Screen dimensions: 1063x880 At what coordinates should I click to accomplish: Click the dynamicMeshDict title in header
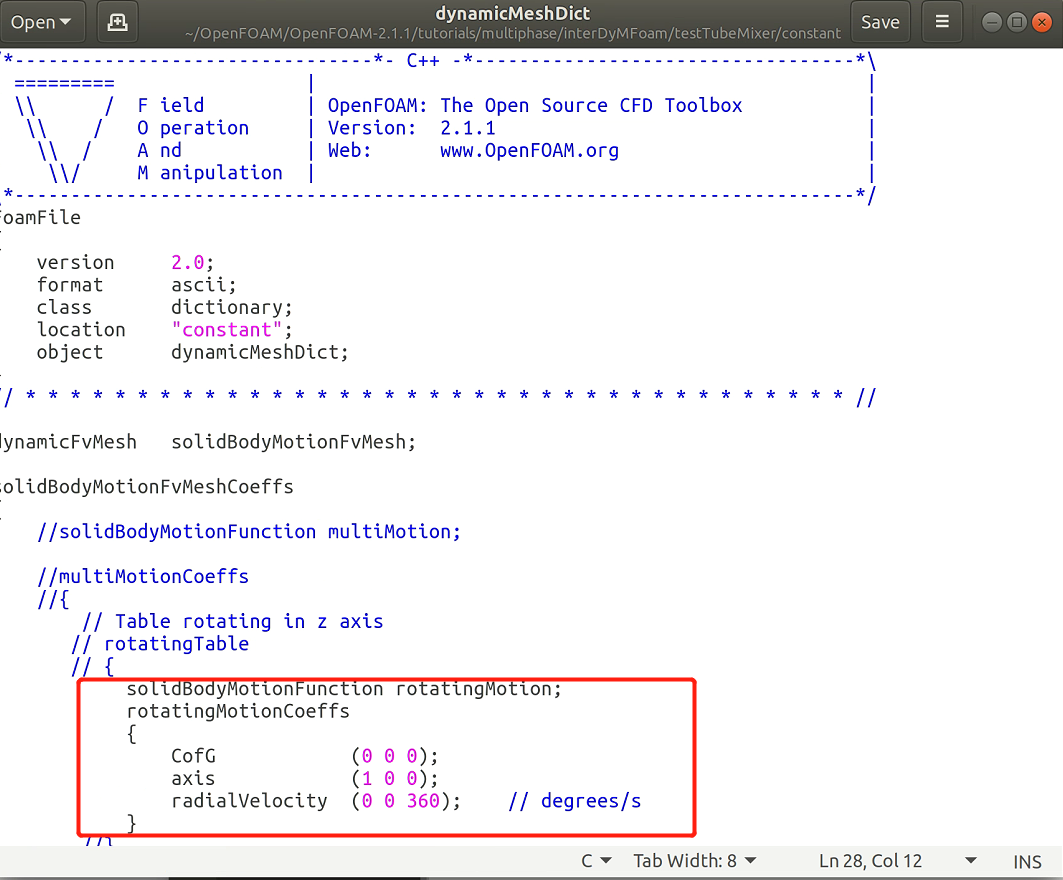coord(513,14)
